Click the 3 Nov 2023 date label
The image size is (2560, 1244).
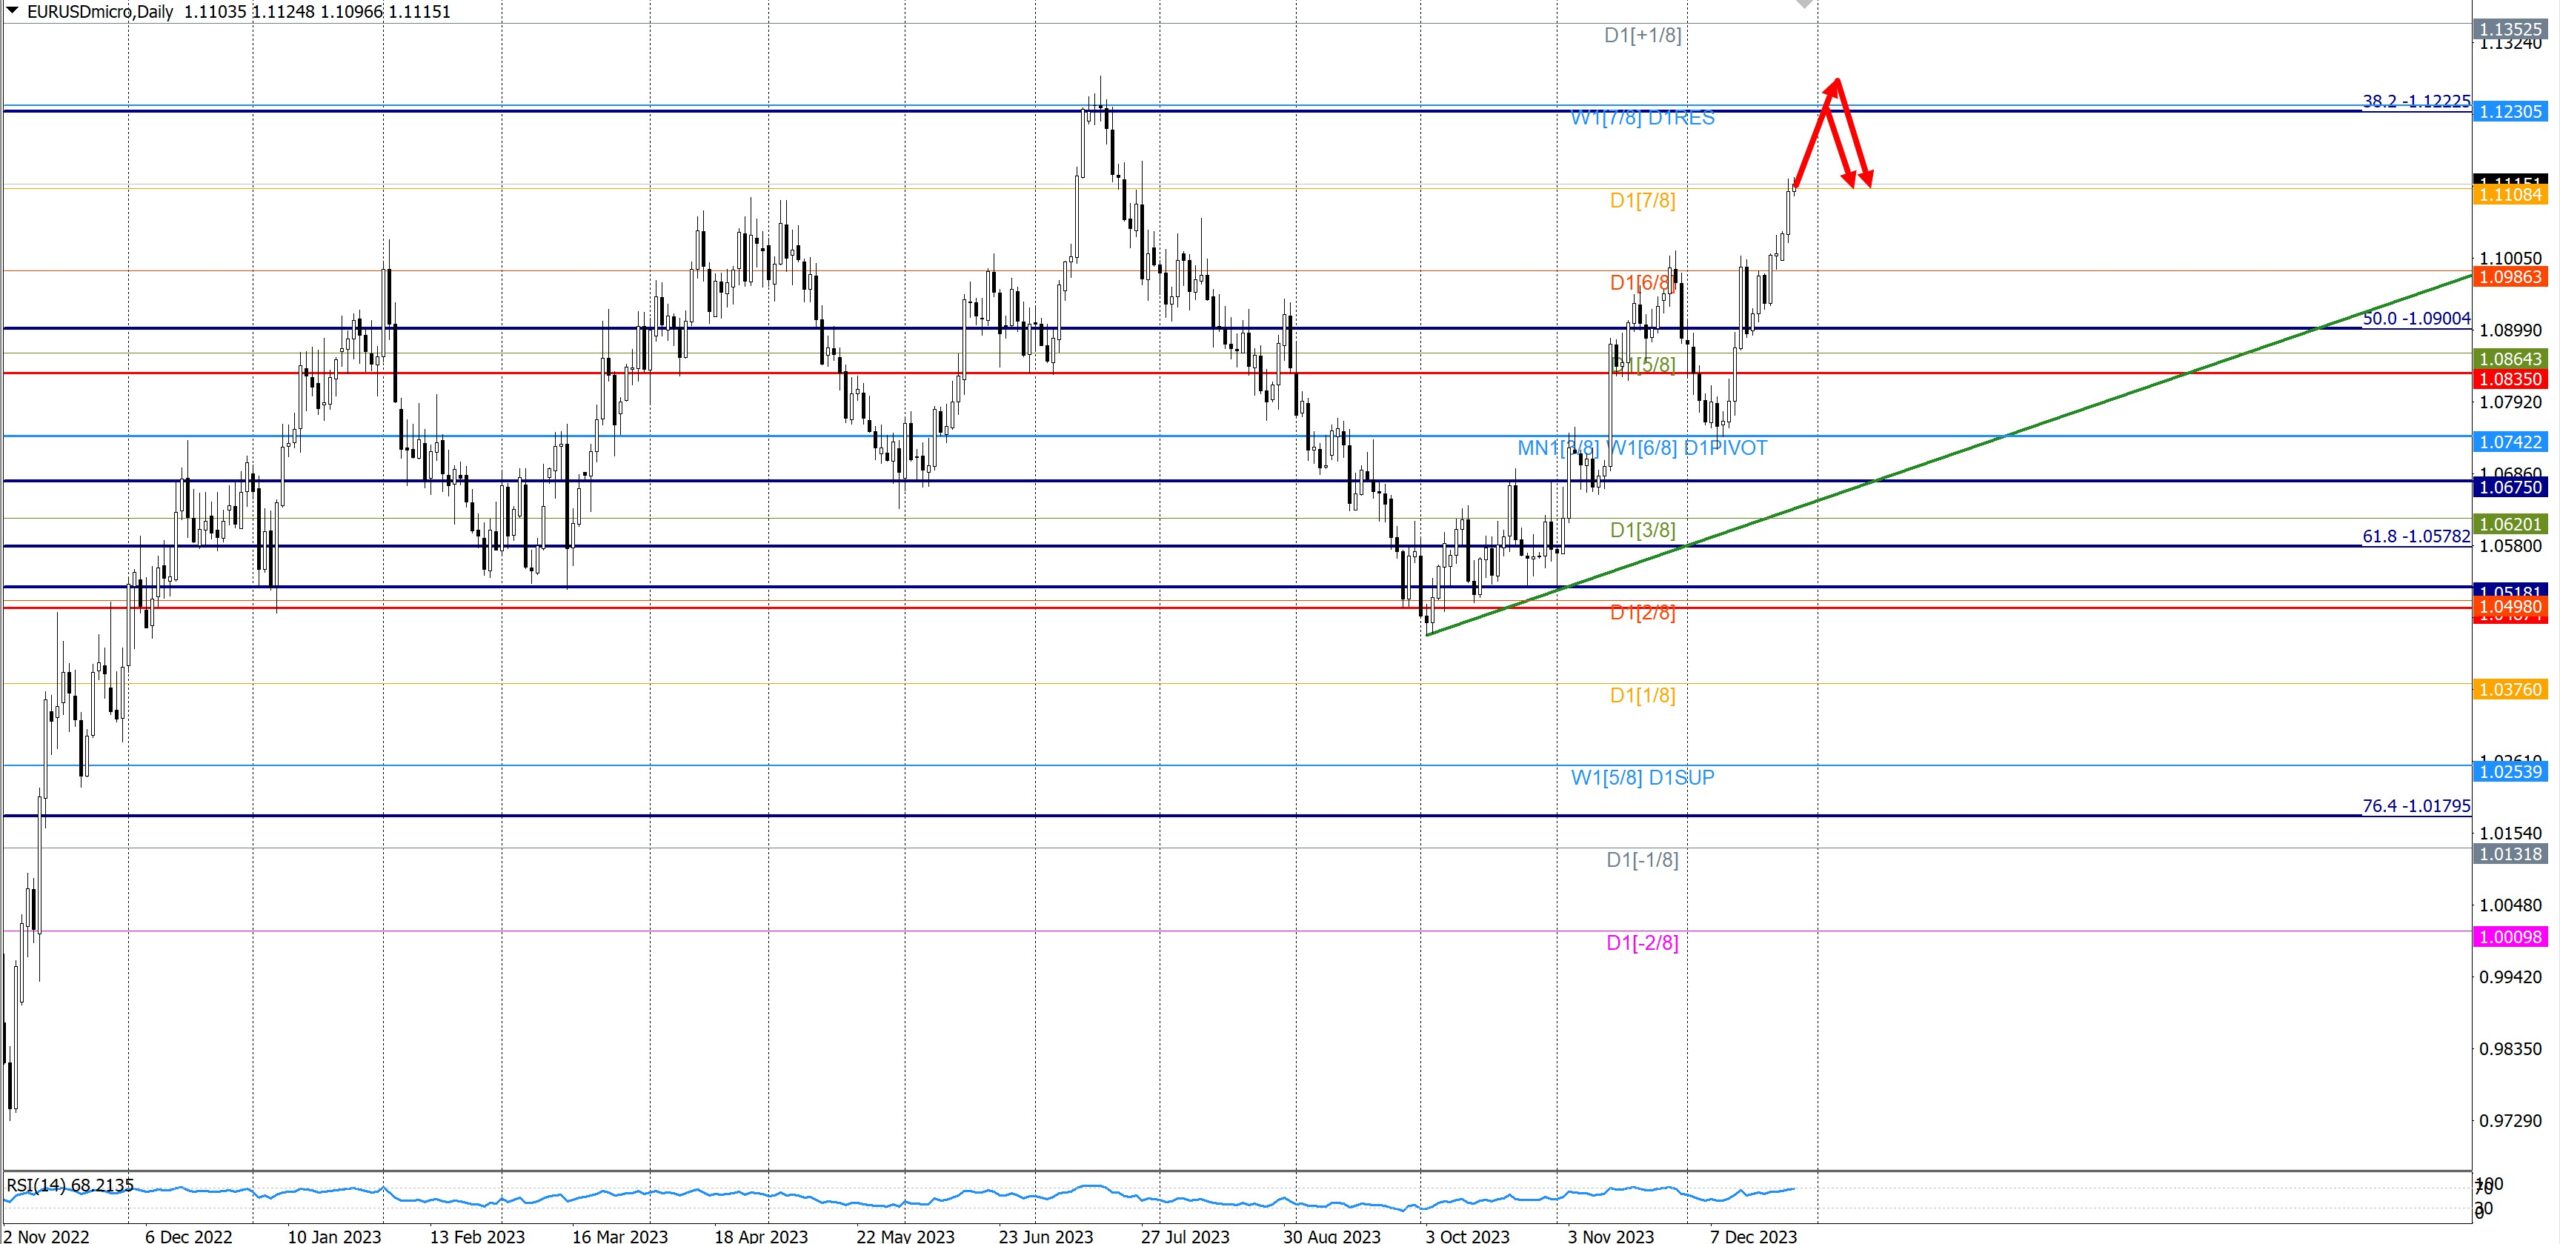[x=1611, y=1236]
